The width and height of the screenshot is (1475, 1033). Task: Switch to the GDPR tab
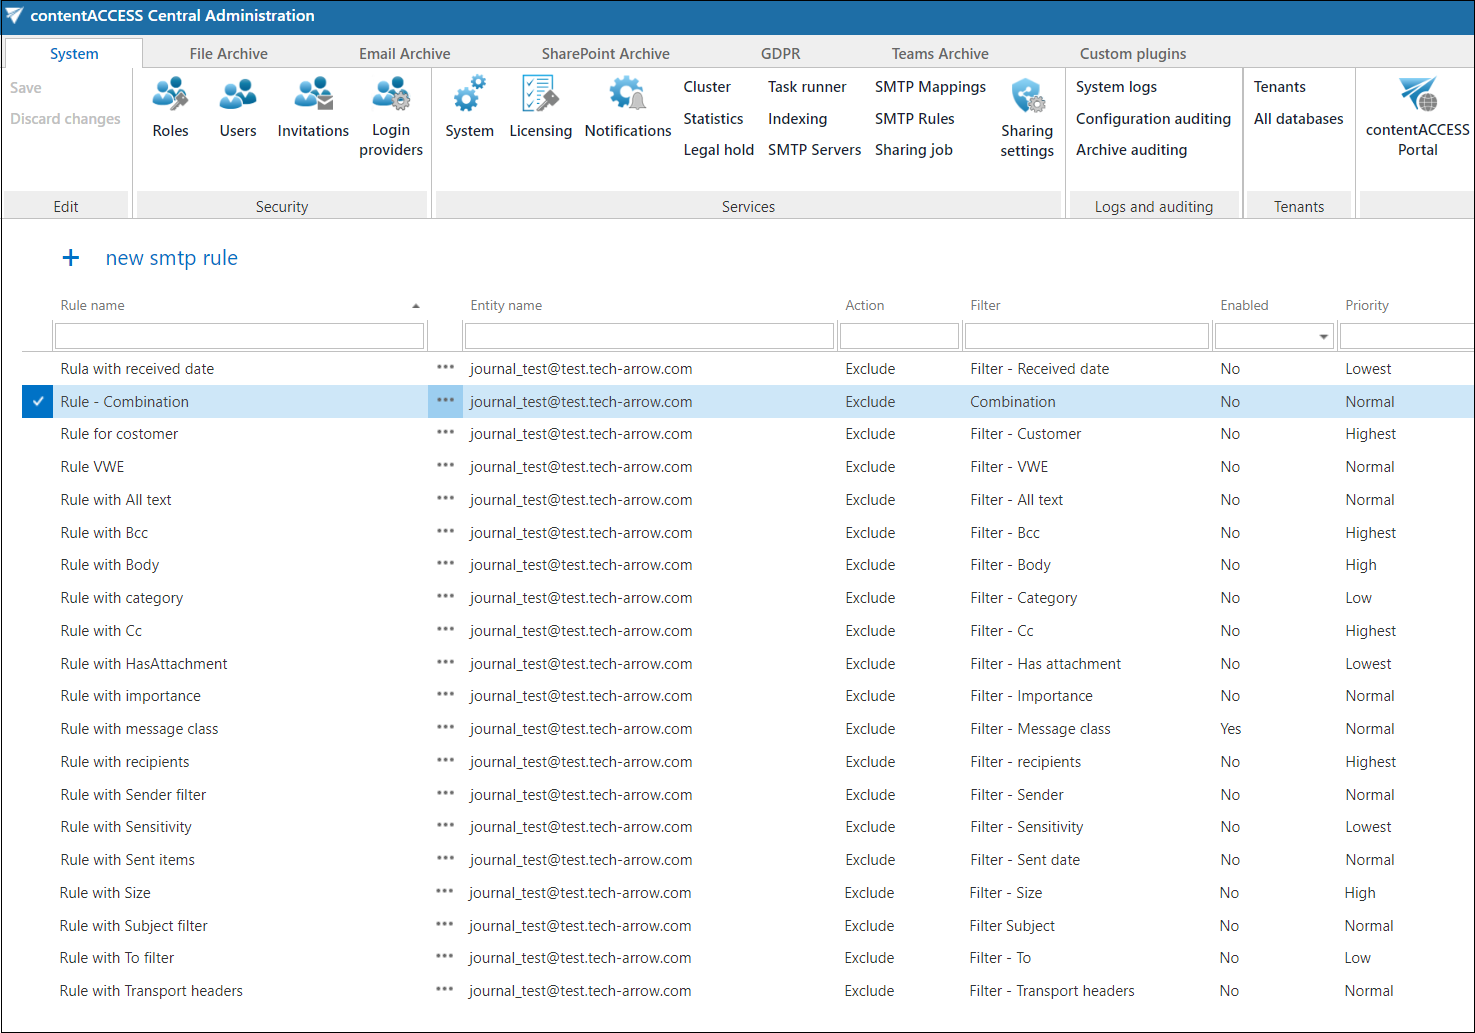click(780, 54)
